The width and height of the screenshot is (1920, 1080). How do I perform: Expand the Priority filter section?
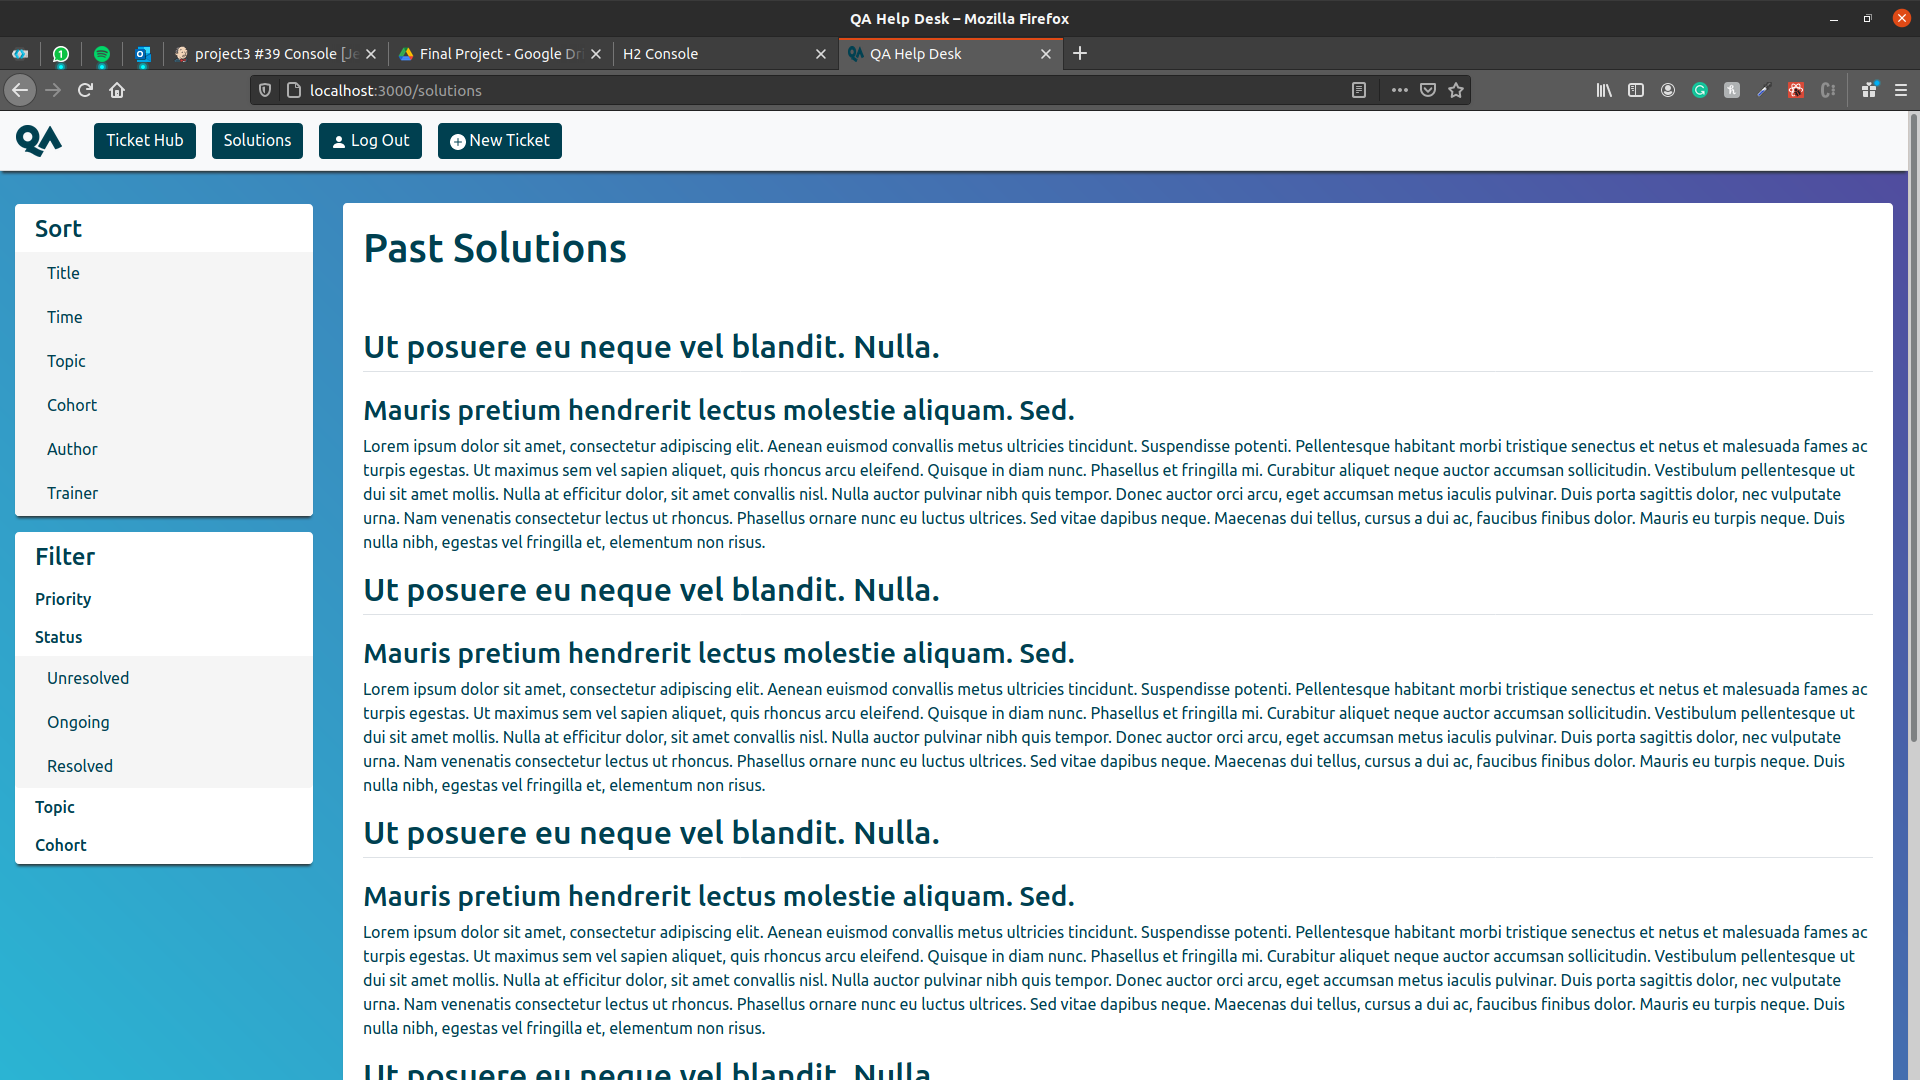point(62,598)
